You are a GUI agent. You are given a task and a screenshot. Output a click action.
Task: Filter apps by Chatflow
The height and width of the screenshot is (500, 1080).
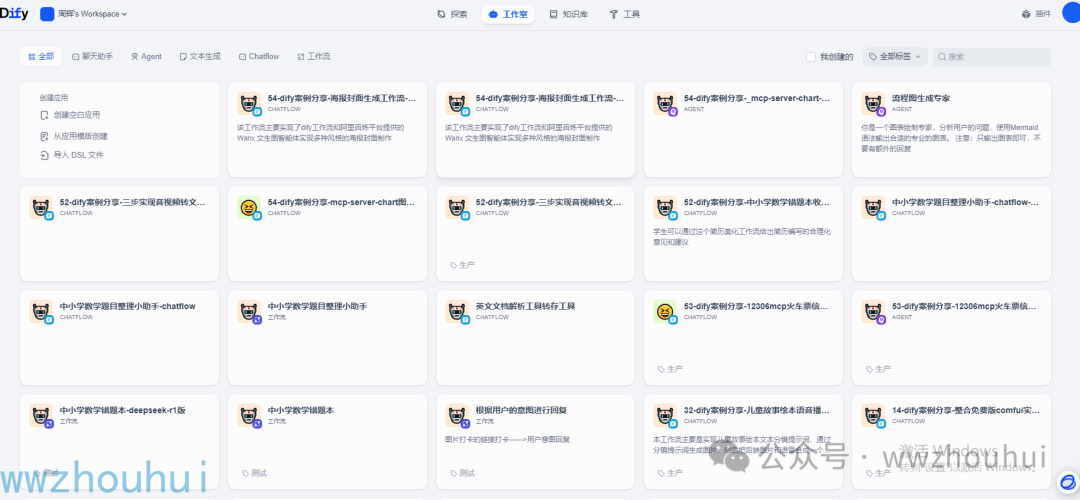259,56
